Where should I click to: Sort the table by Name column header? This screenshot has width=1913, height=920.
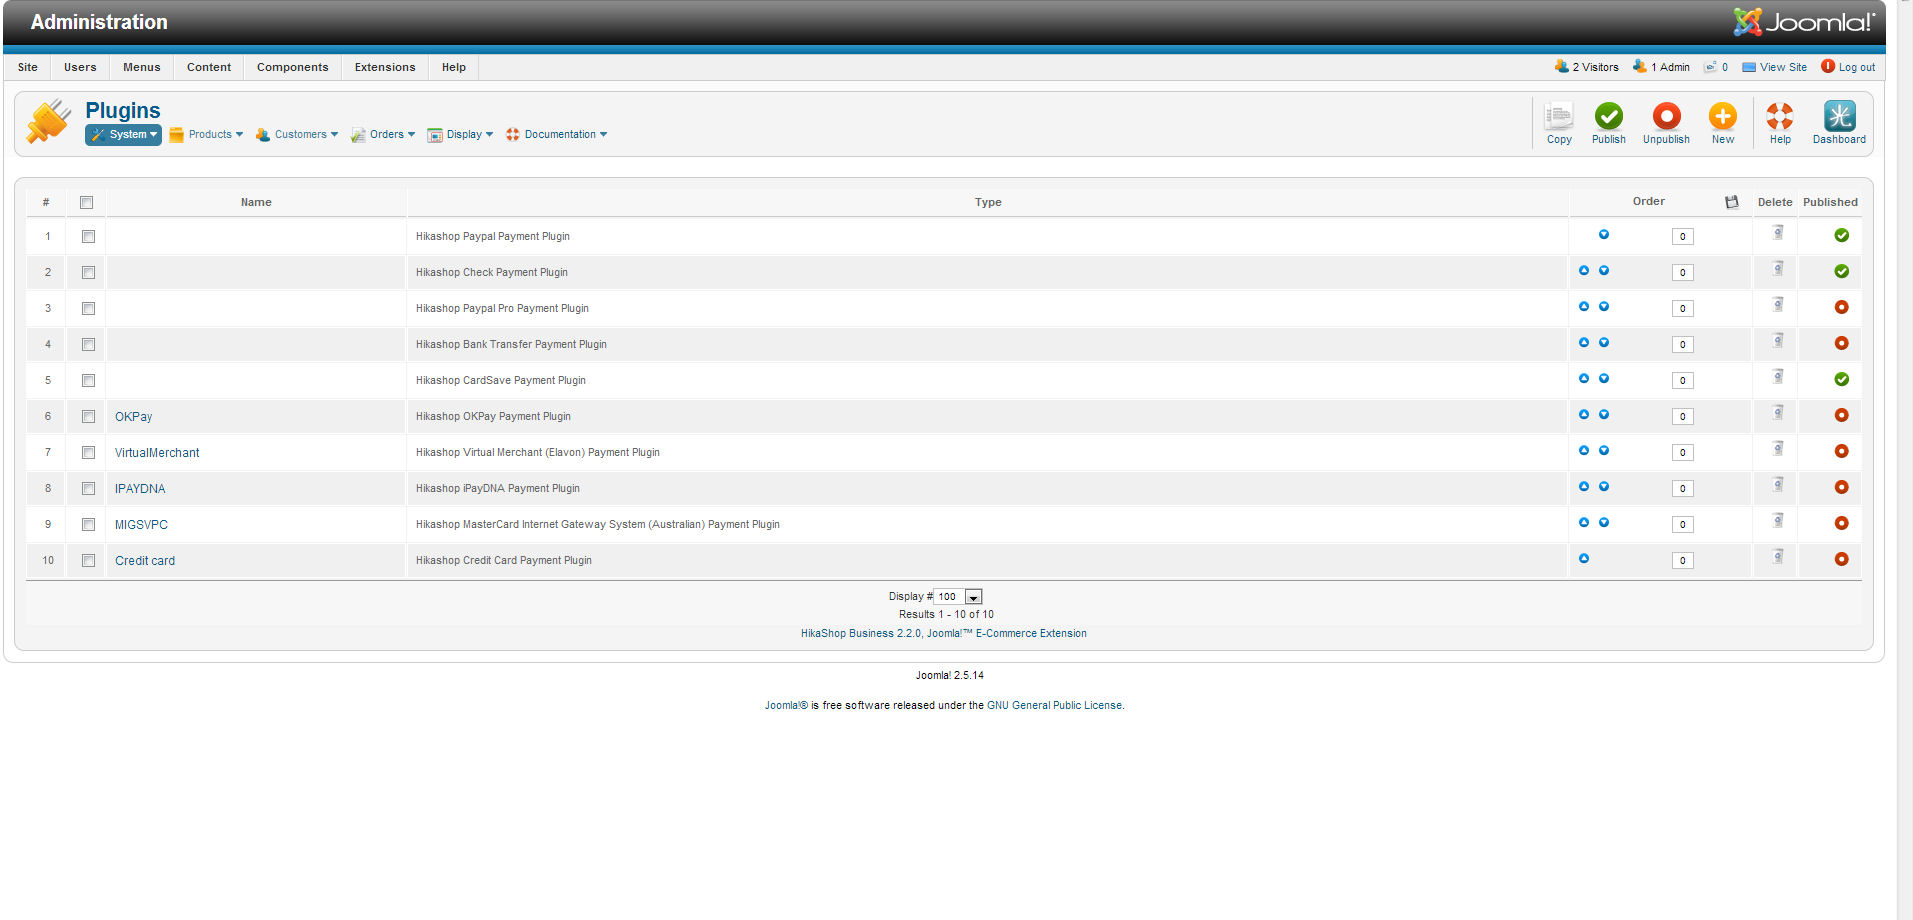[256, 202]
